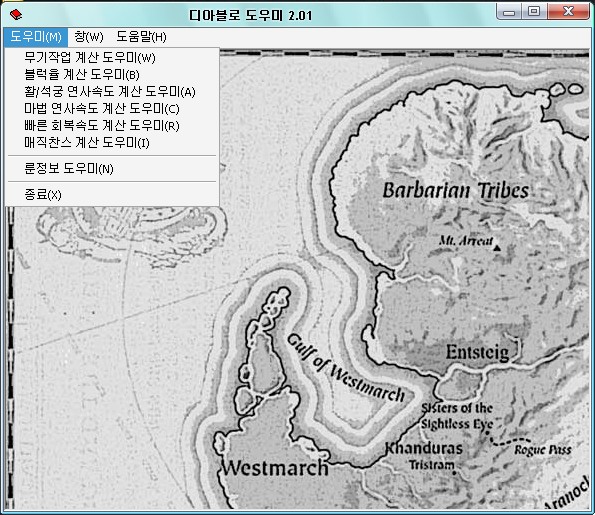595x515 pixels.
Task: Click the Tristram map label
Action: 431,465
